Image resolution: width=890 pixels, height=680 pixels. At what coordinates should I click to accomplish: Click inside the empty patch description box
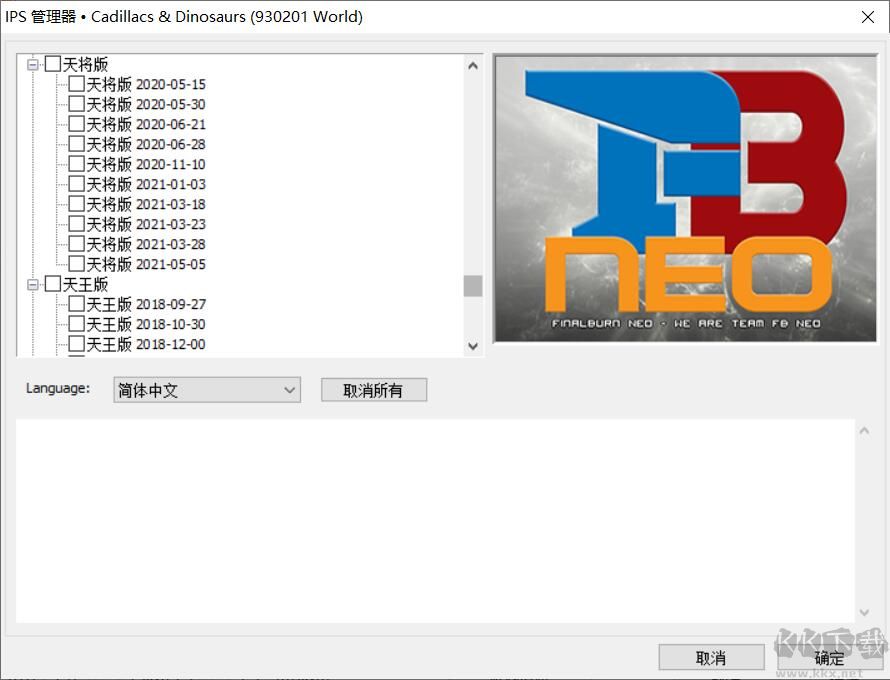pos(435,521)
